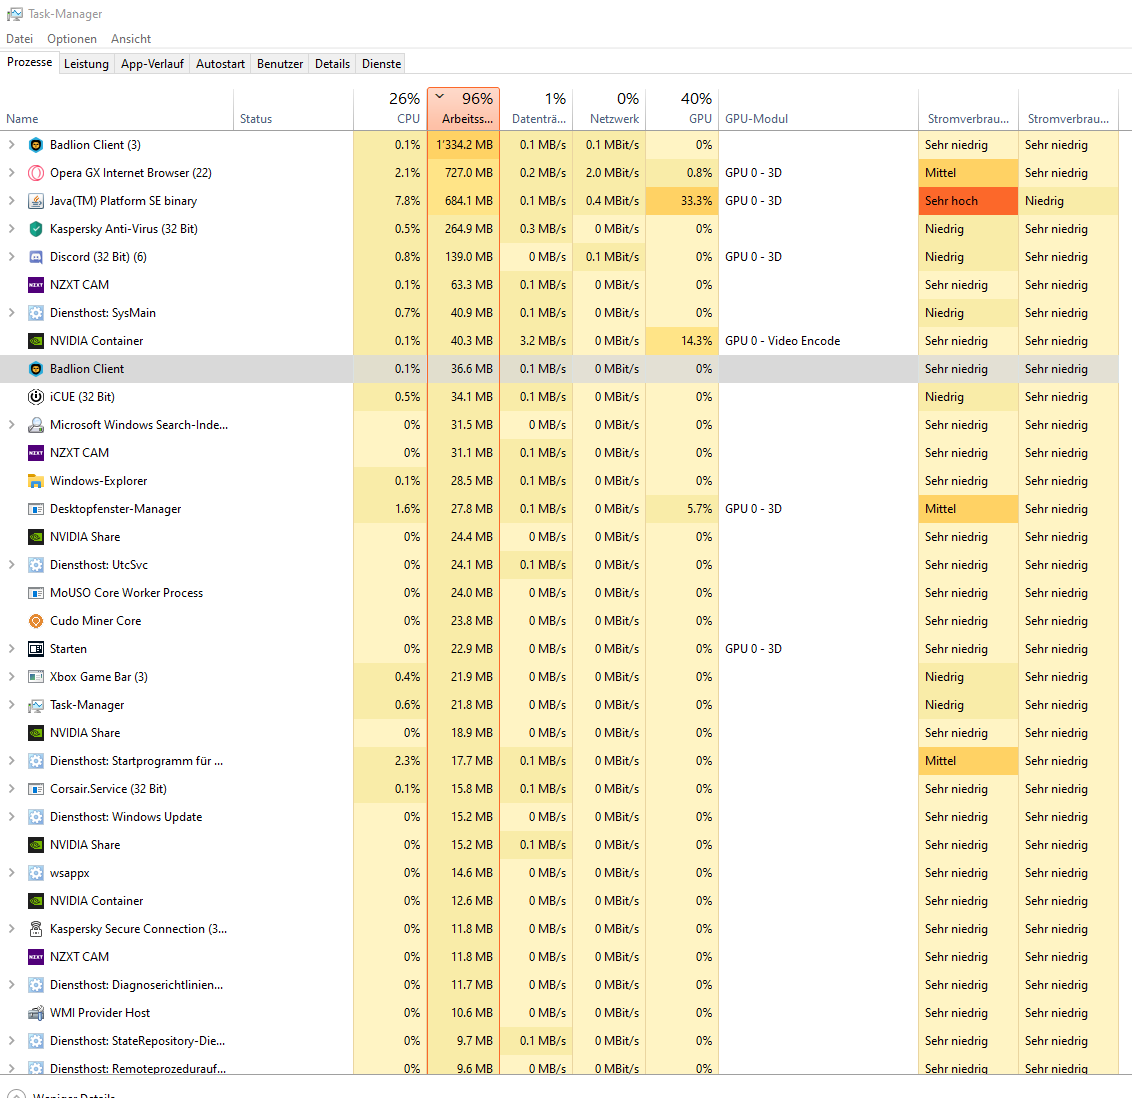Image resolution: width=1132 pixels, height=1098 pixels.
Task: Click the Badlion Client (3) icon
Action: [35, 145]
